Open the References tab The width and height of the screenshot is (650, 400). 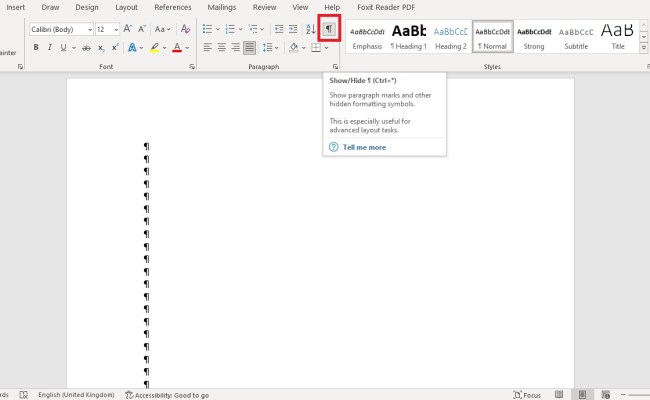173,7
